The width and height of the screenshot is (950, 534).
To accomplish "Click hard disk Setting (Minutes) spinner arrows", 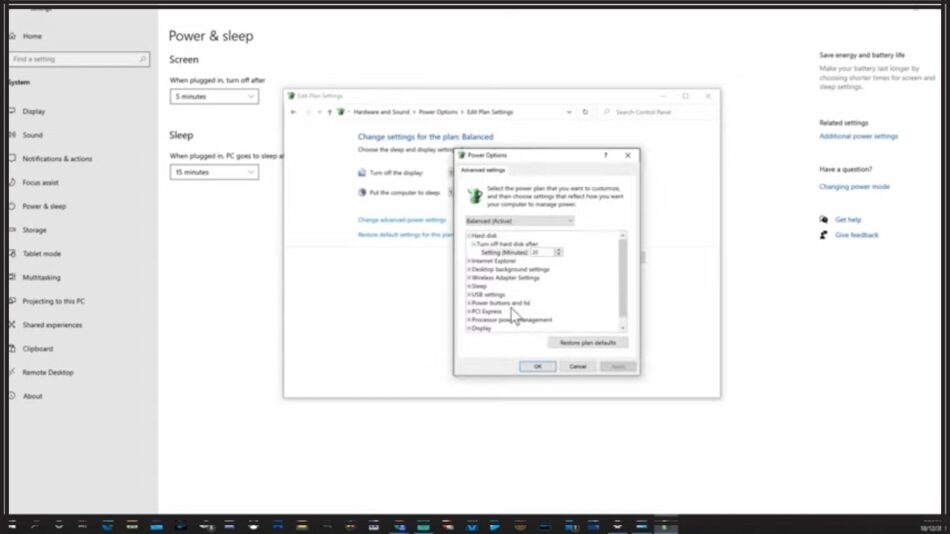I will coord(558,252).
